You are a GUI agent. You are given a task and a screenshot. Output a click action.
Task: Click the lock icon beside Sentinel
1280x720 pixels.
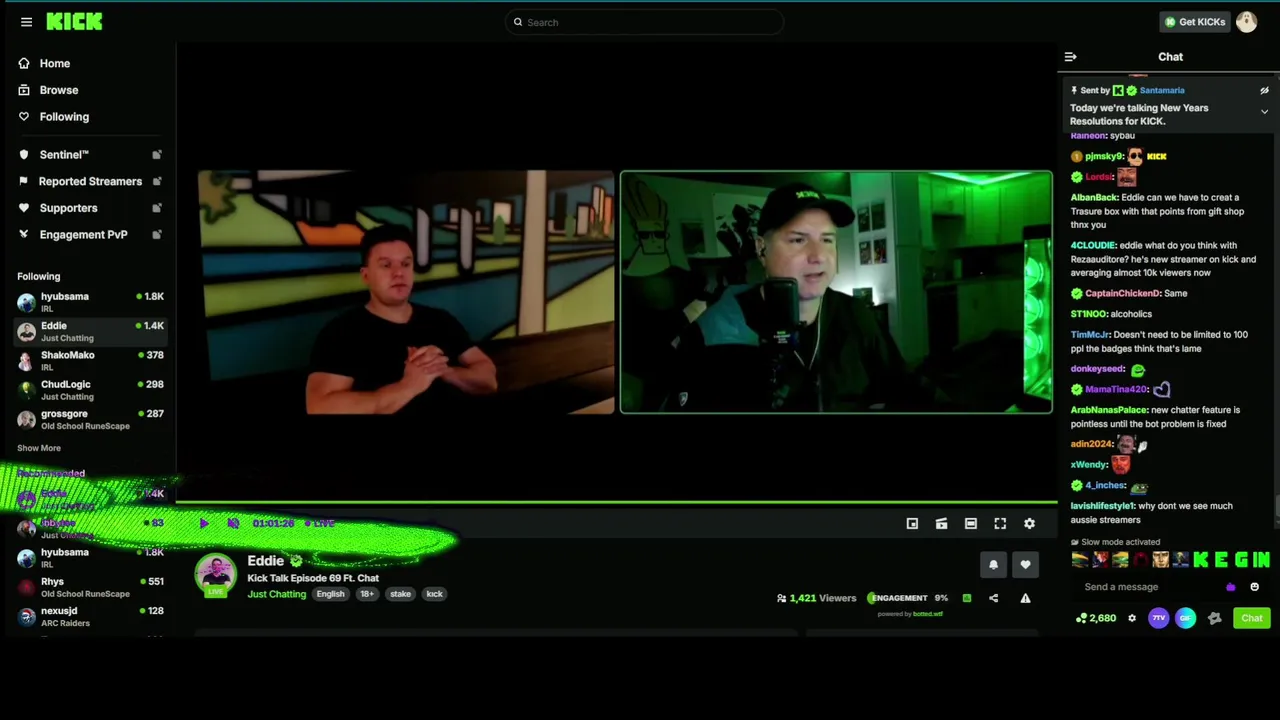[x=157, y=155]
